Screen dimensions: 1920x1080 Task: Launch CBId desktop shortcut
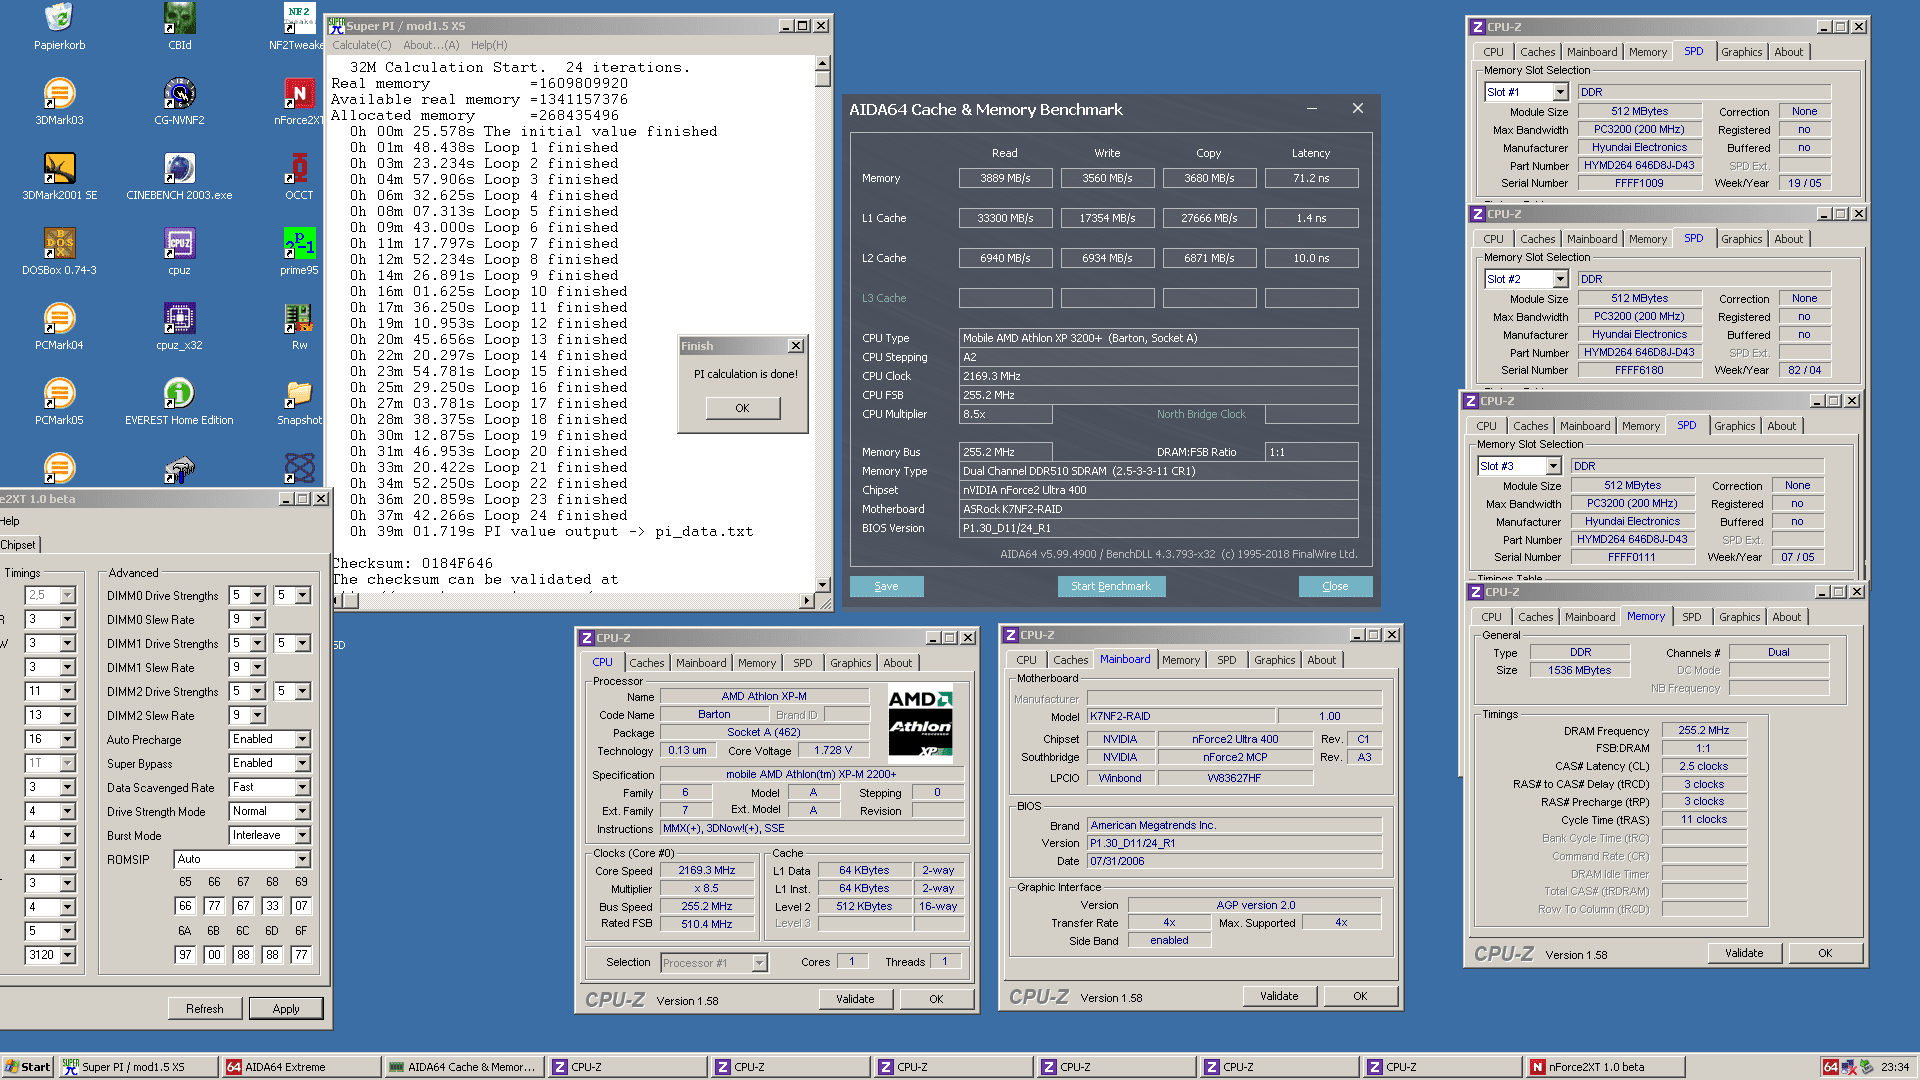point(179,27)
